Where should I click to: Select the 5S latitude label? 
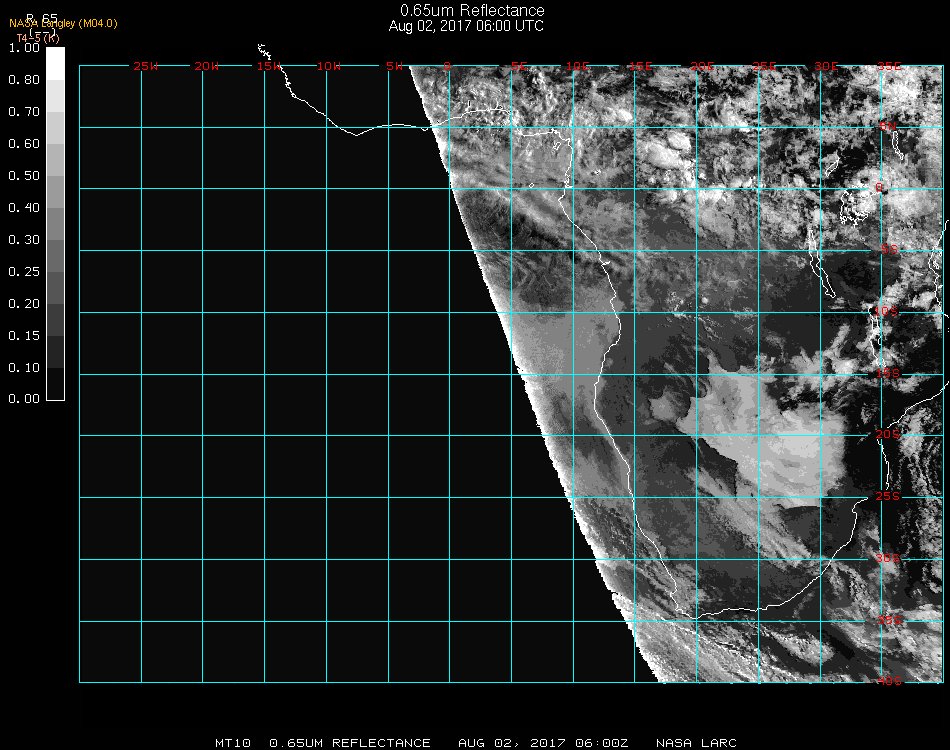point(889,249)
